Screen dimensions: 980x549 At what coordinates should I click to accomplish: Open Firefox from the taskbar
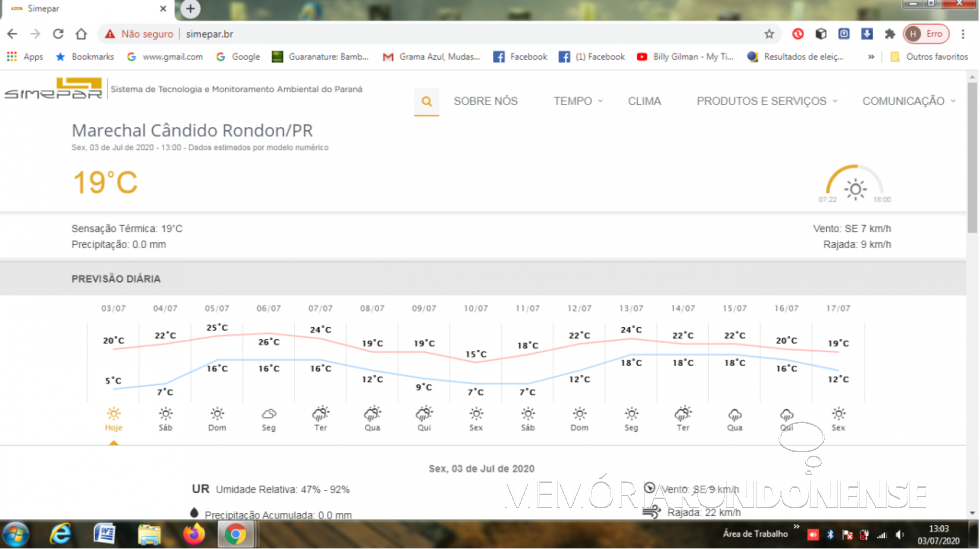(x=193, y=534)
